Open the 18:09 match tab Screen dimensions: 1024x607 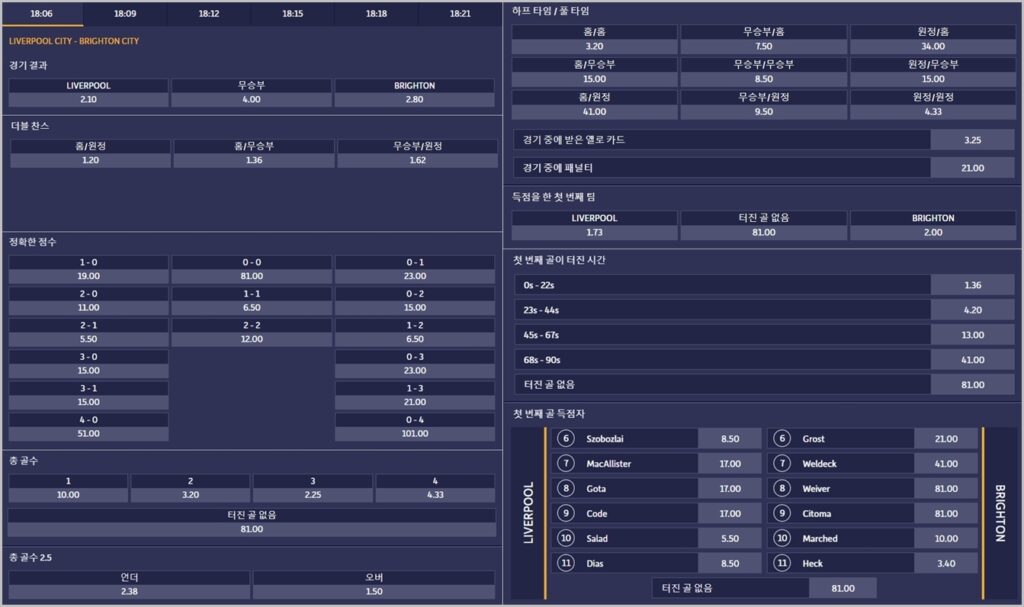coord(125,14)
